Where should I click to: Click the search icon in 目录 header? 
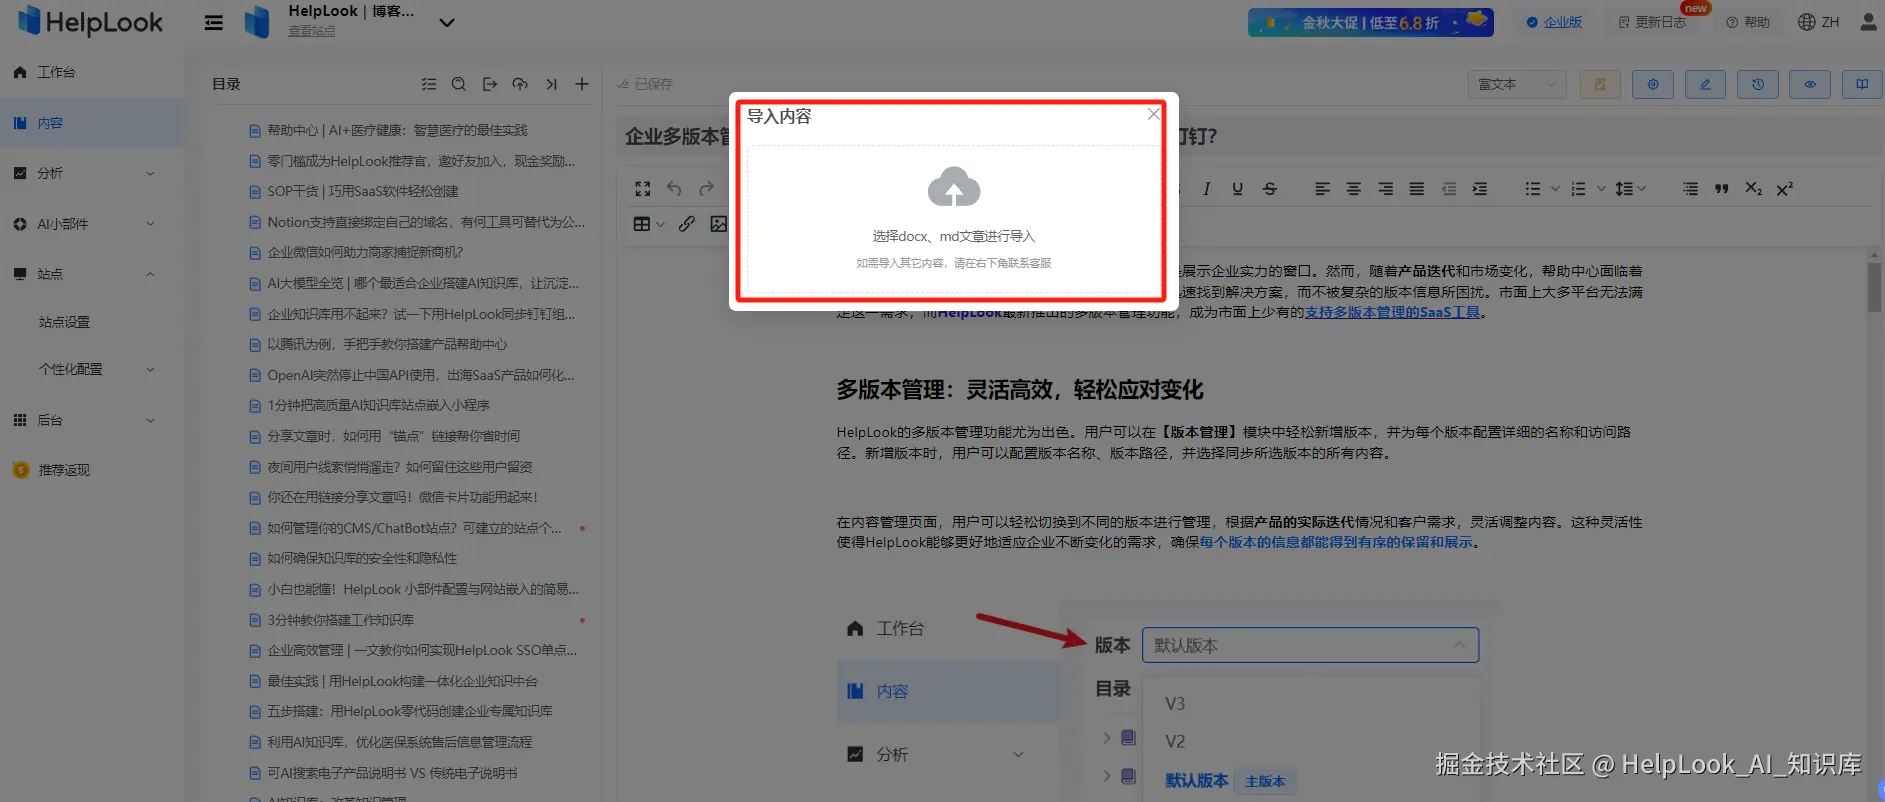click(458, 84)
